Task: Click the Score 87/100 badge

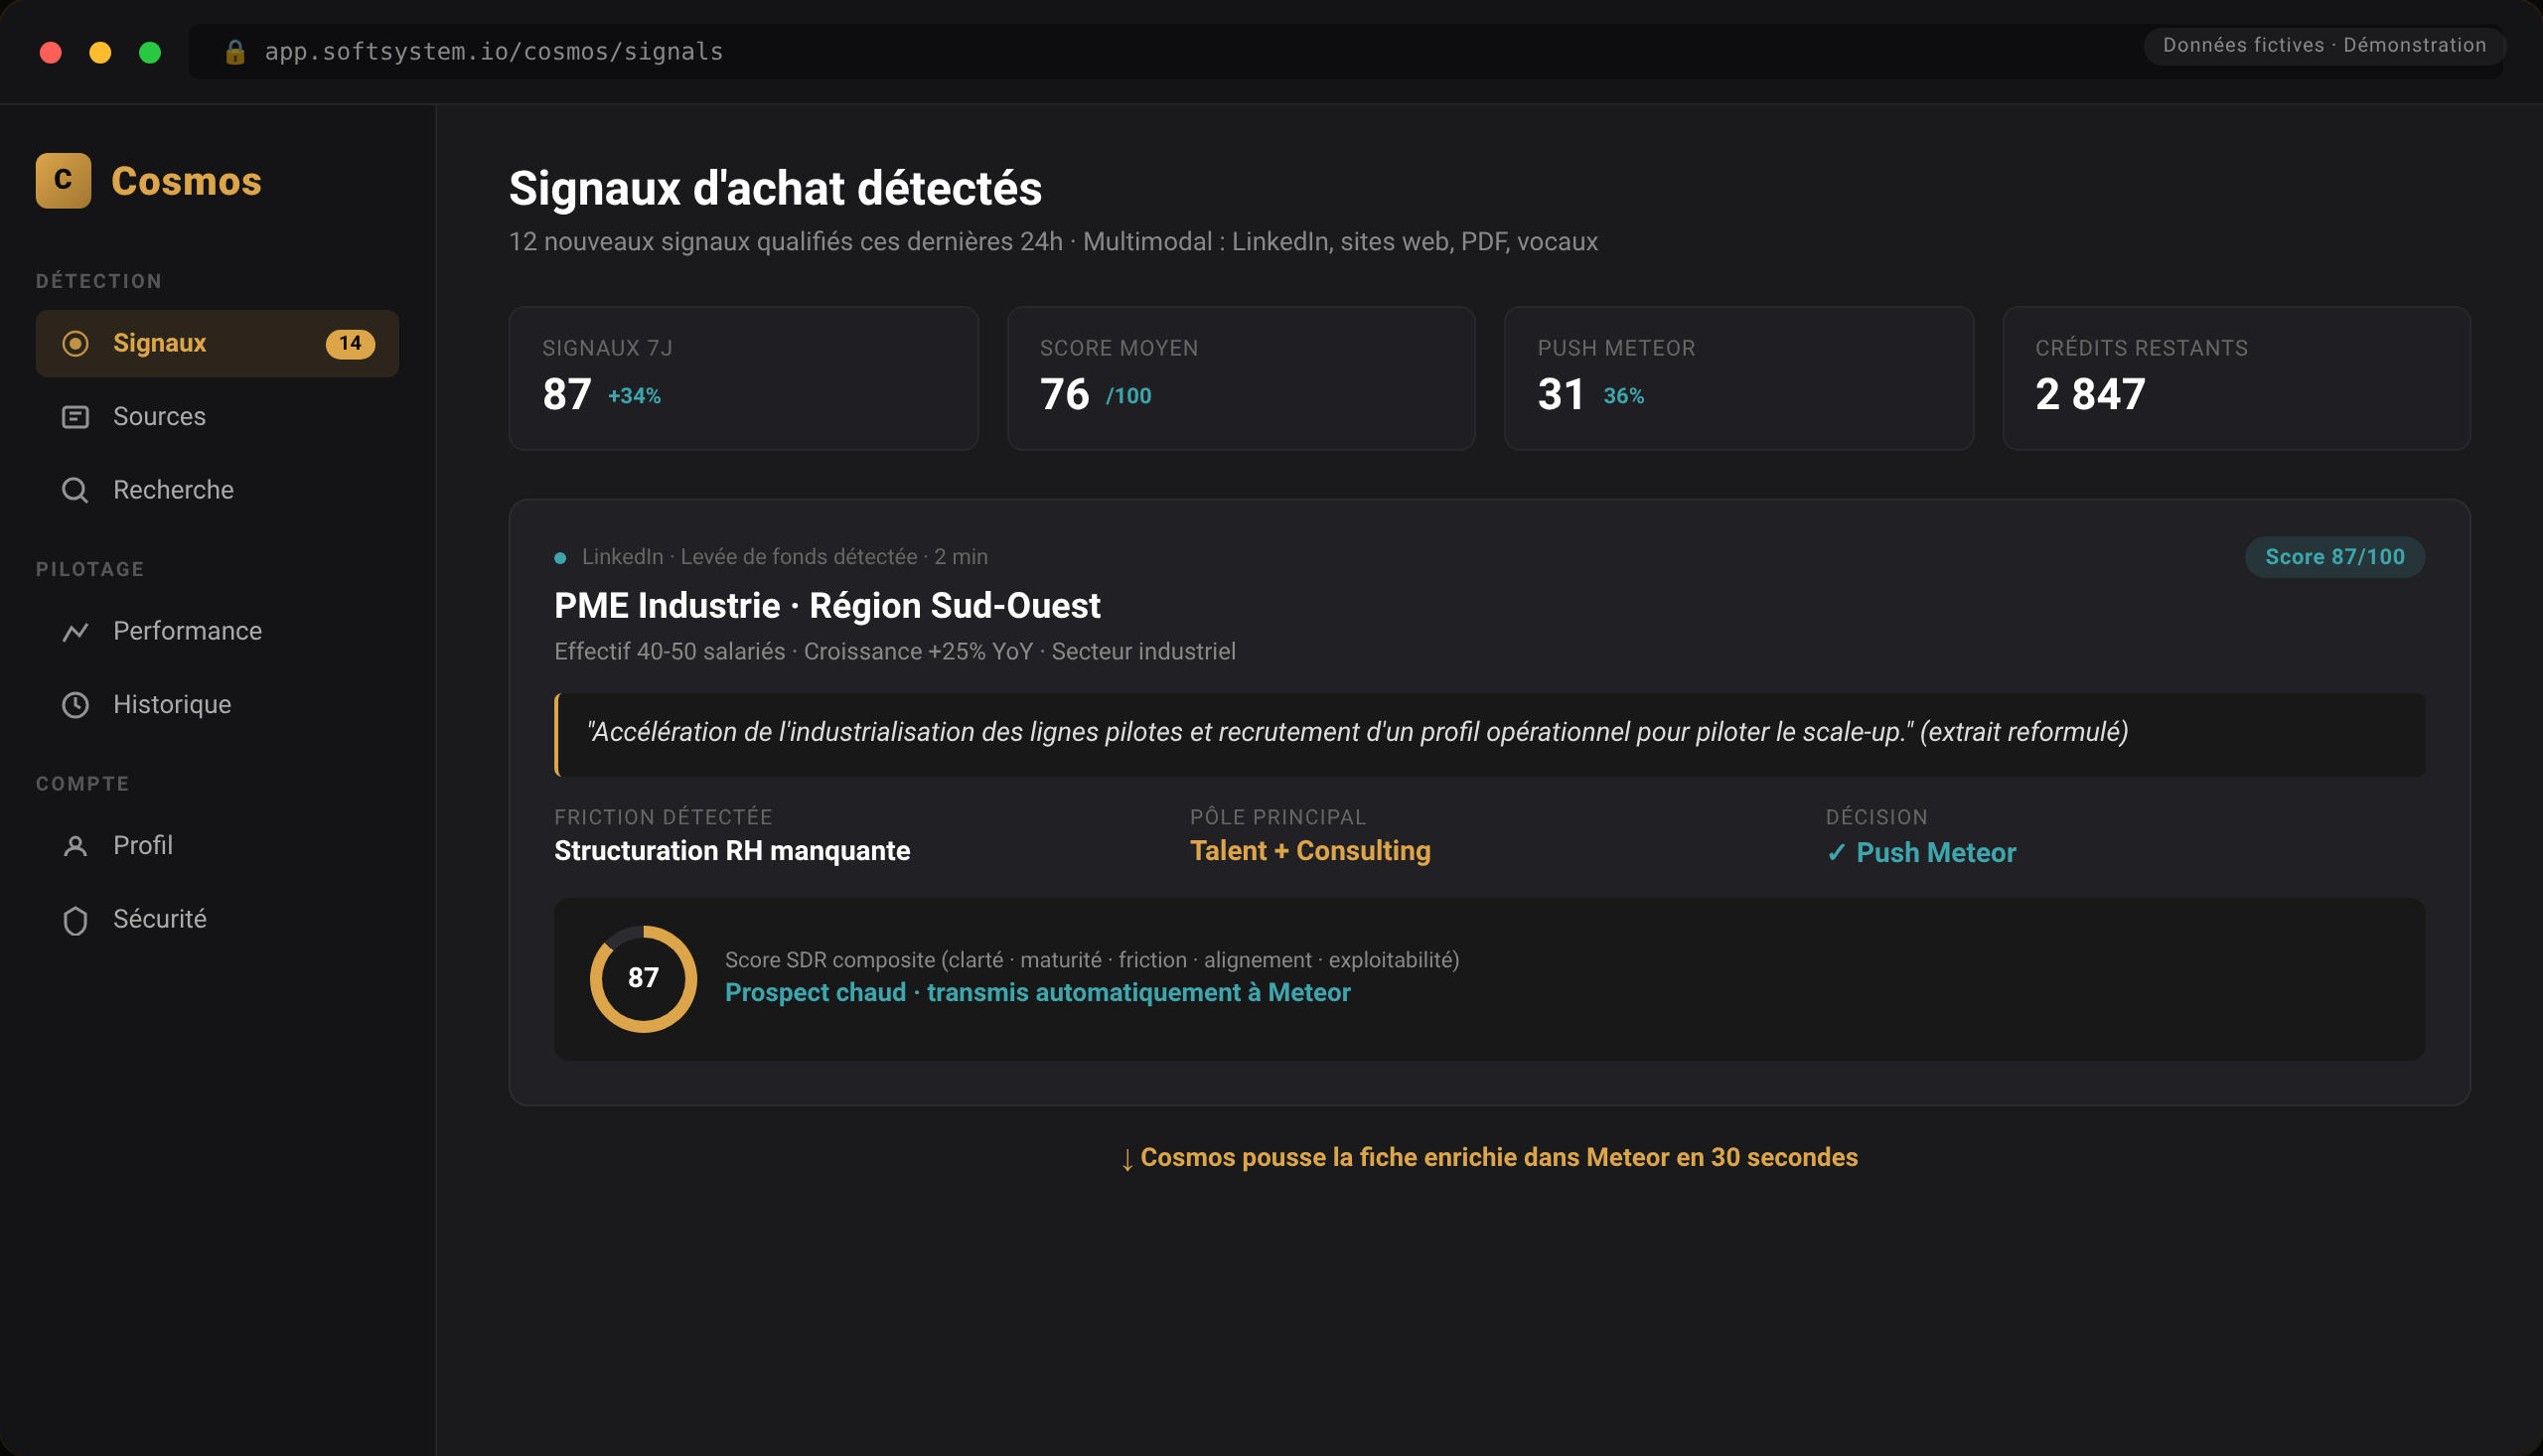Action: pyautogui.click(x=2334, y=557)
